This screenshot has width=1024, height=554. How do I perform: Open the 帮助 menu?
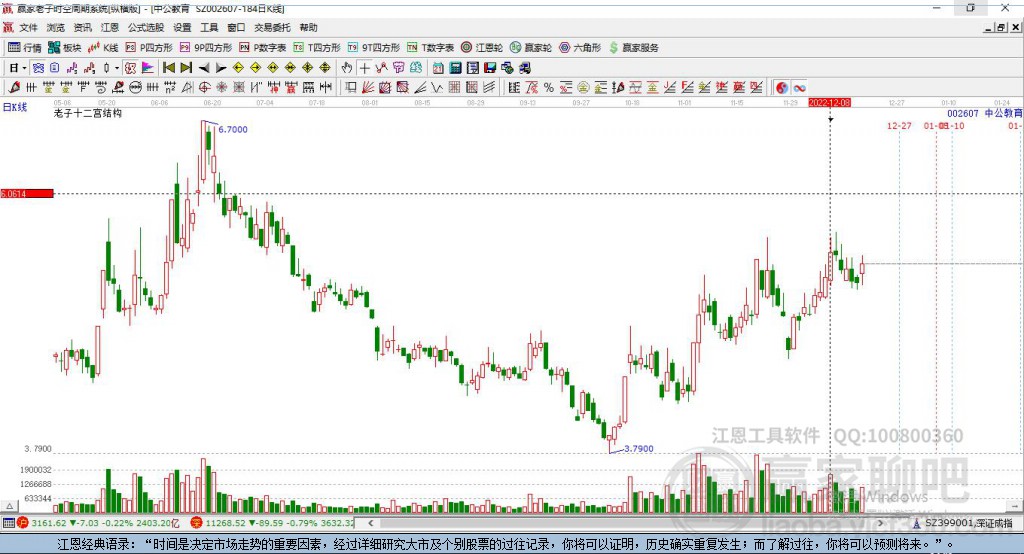(x=308, y=27)
